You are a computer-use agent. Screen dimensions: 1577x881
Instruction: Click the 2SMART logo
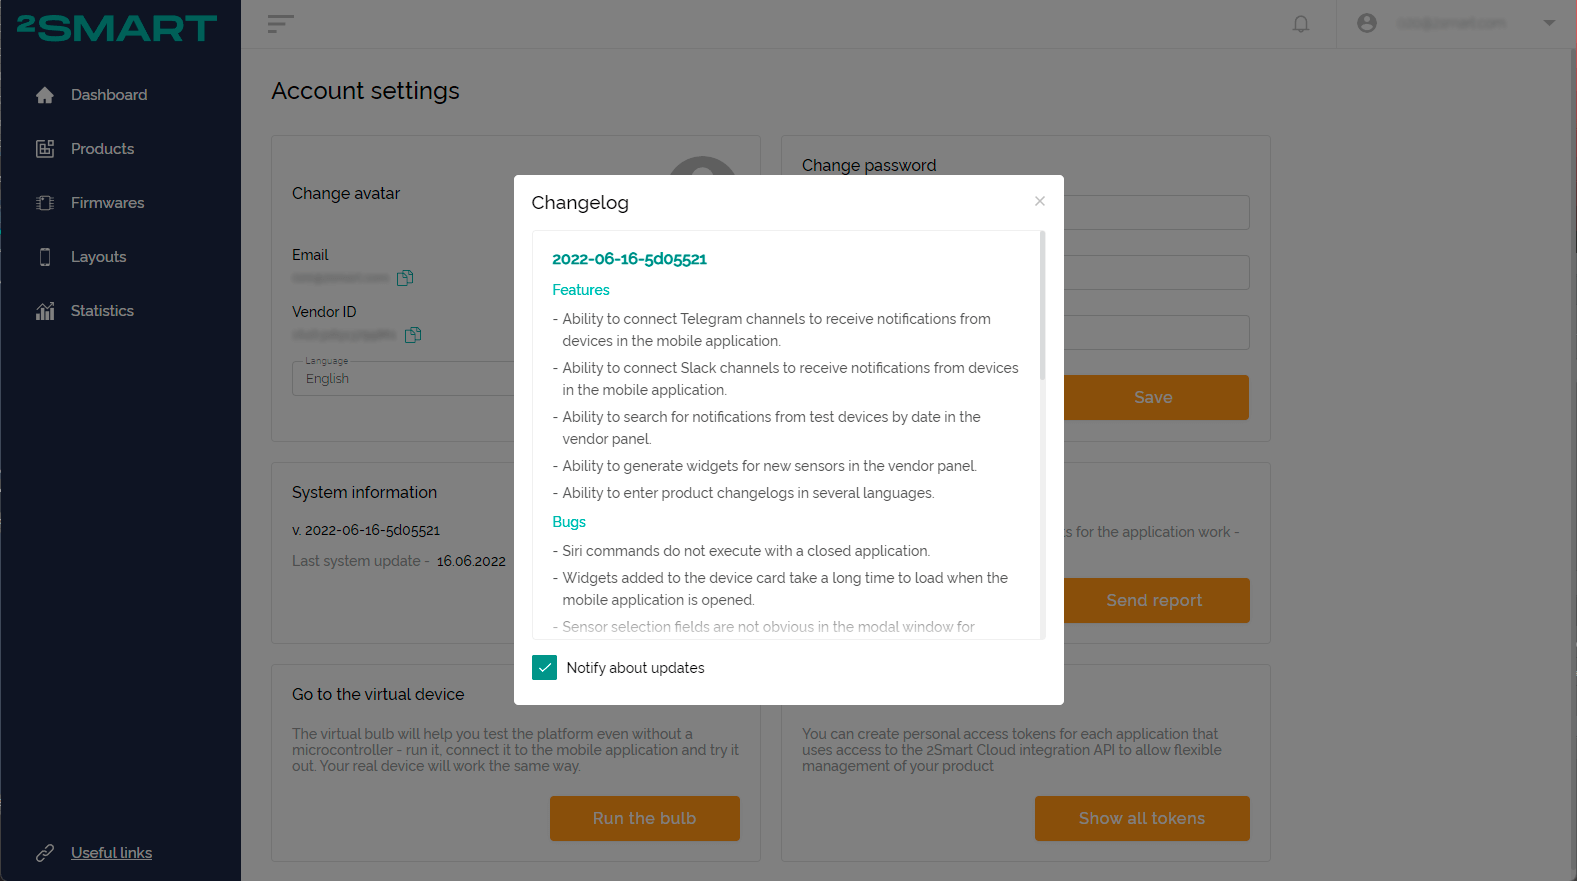117,28
